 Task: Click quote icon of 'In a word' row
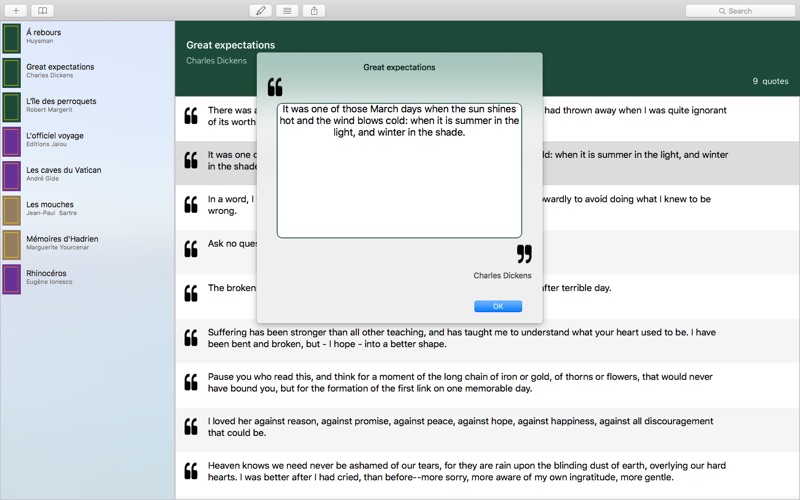pyautogui.click(x=191, y=205)
